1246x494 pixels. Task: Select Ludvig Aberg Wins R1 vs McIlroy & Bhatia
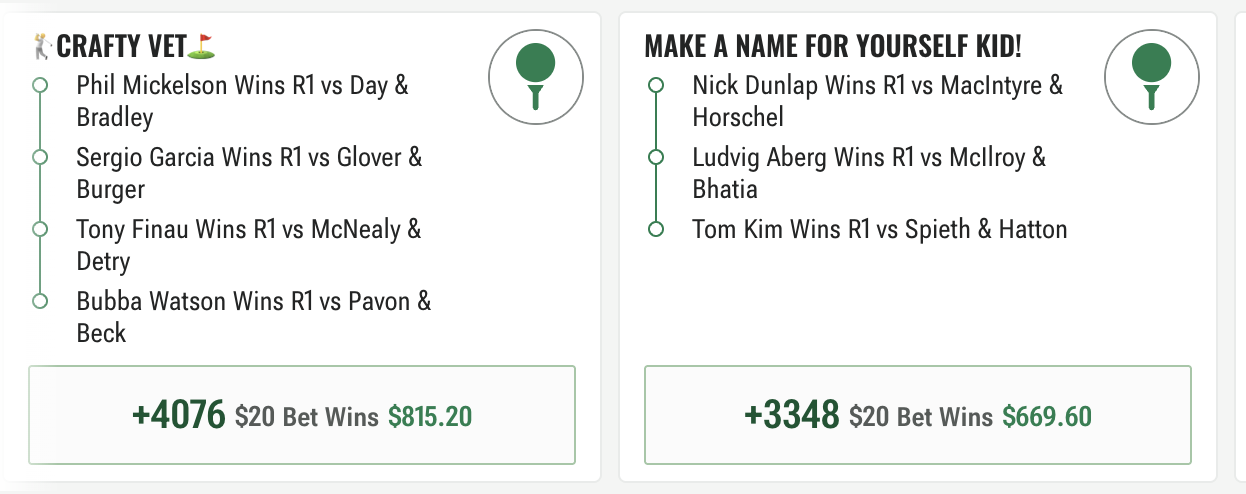coord(869,173)
